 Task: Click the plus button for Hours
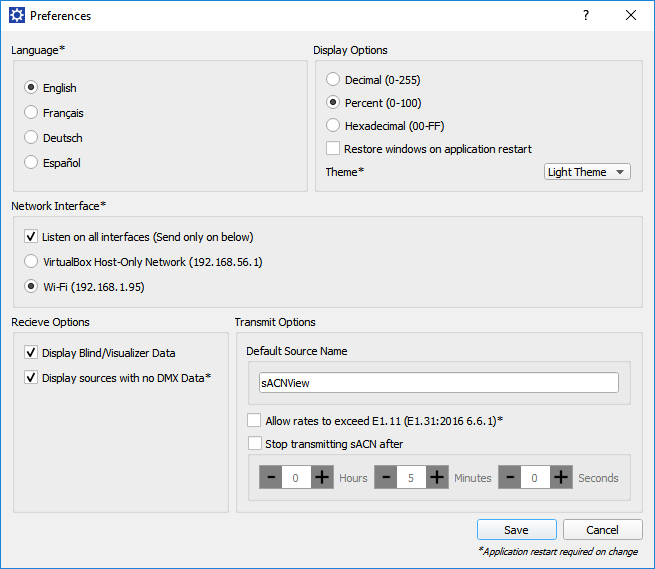pyautogui.click(x=322, y=478)
